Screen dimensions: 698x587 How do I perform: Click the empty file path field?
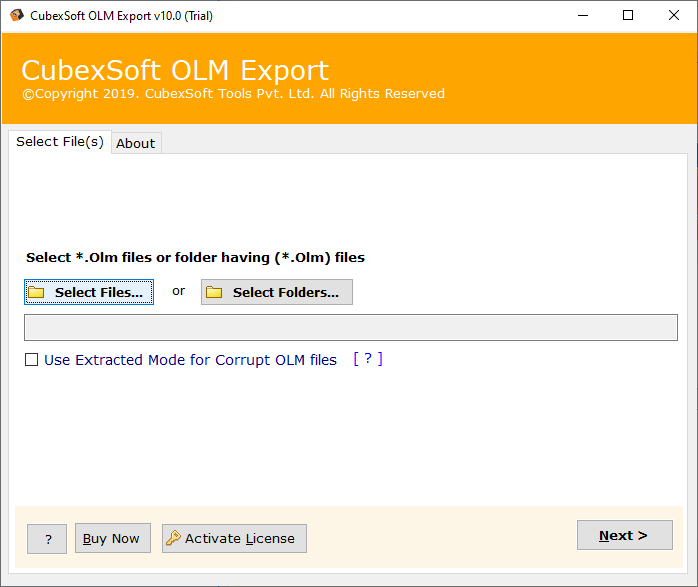point(350,327)
